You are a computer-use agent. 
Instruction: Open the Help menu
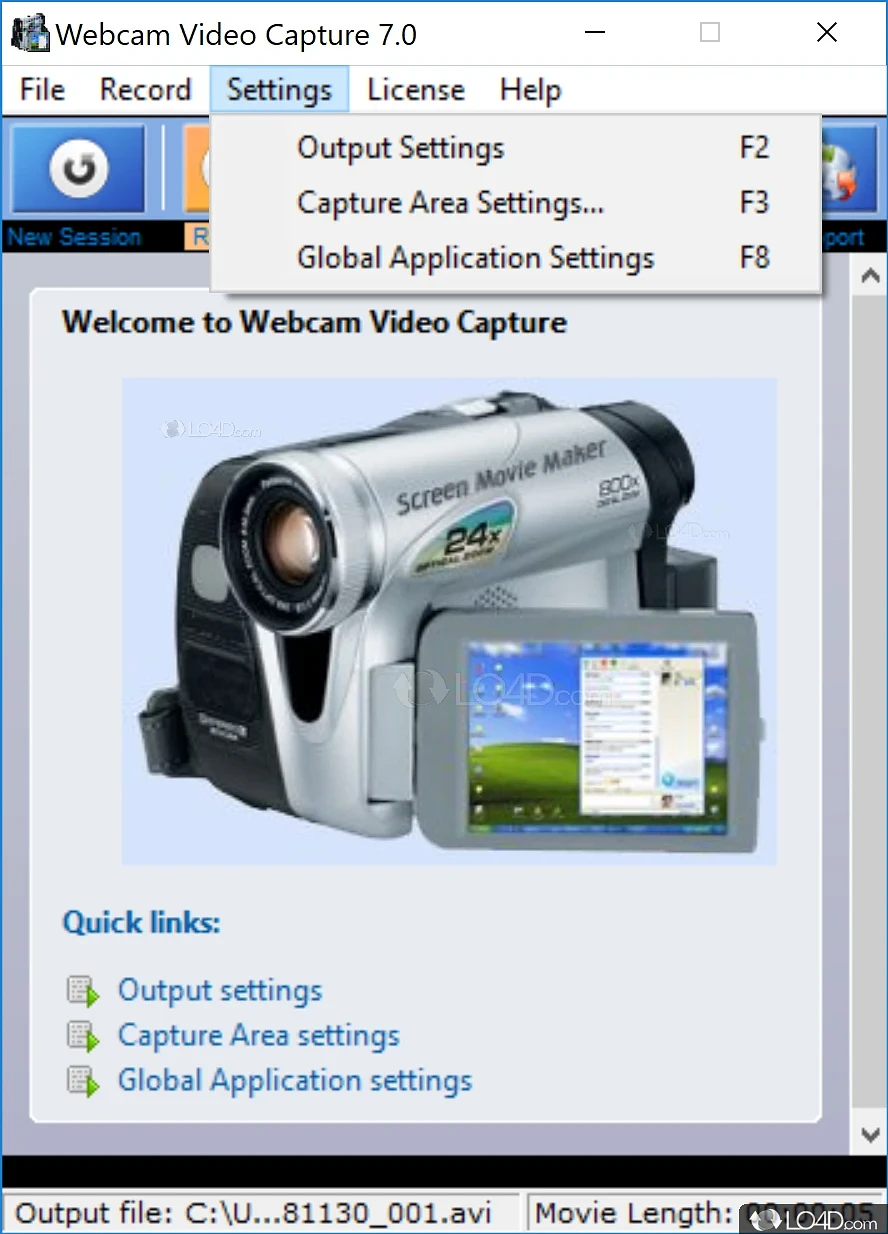pyautogui.click(x=530, y=89)
